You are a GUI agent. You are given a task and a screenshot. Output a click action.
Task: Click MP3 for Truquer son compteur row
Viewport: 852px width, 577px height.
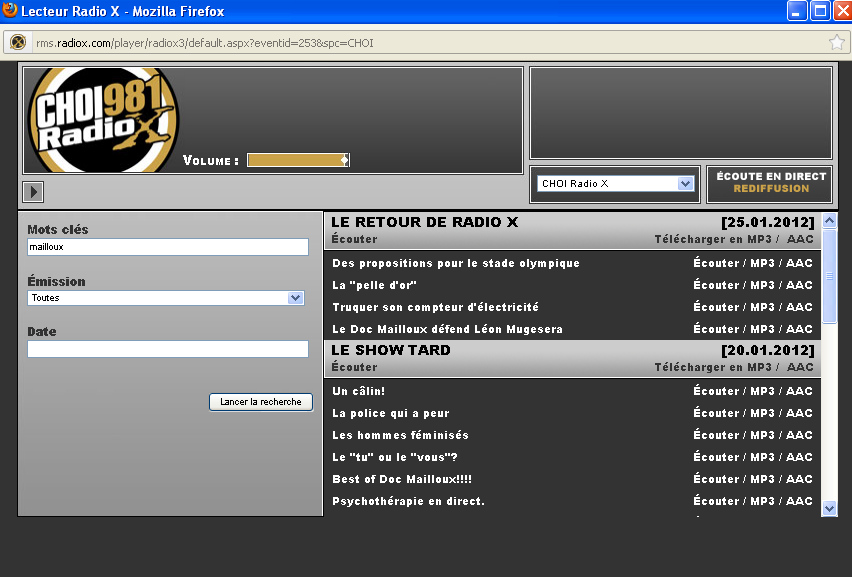(x=762, y=307)
